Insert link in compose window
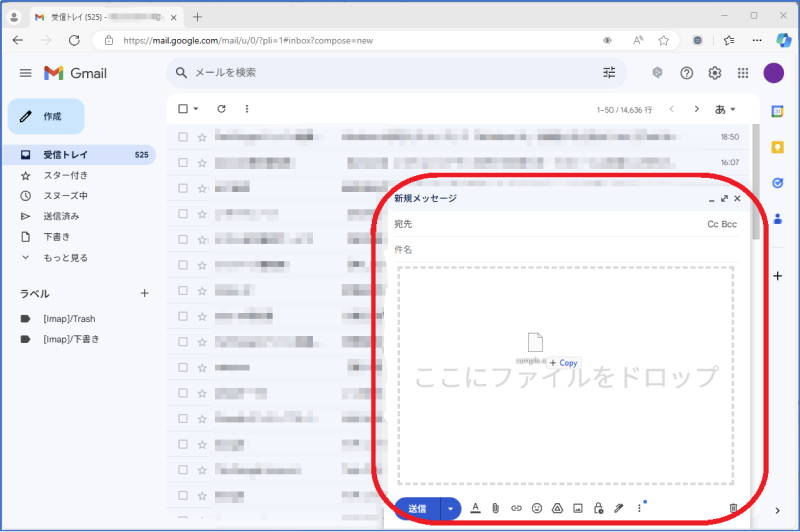Viewport: 800px width, 532px height. (516, 508)
